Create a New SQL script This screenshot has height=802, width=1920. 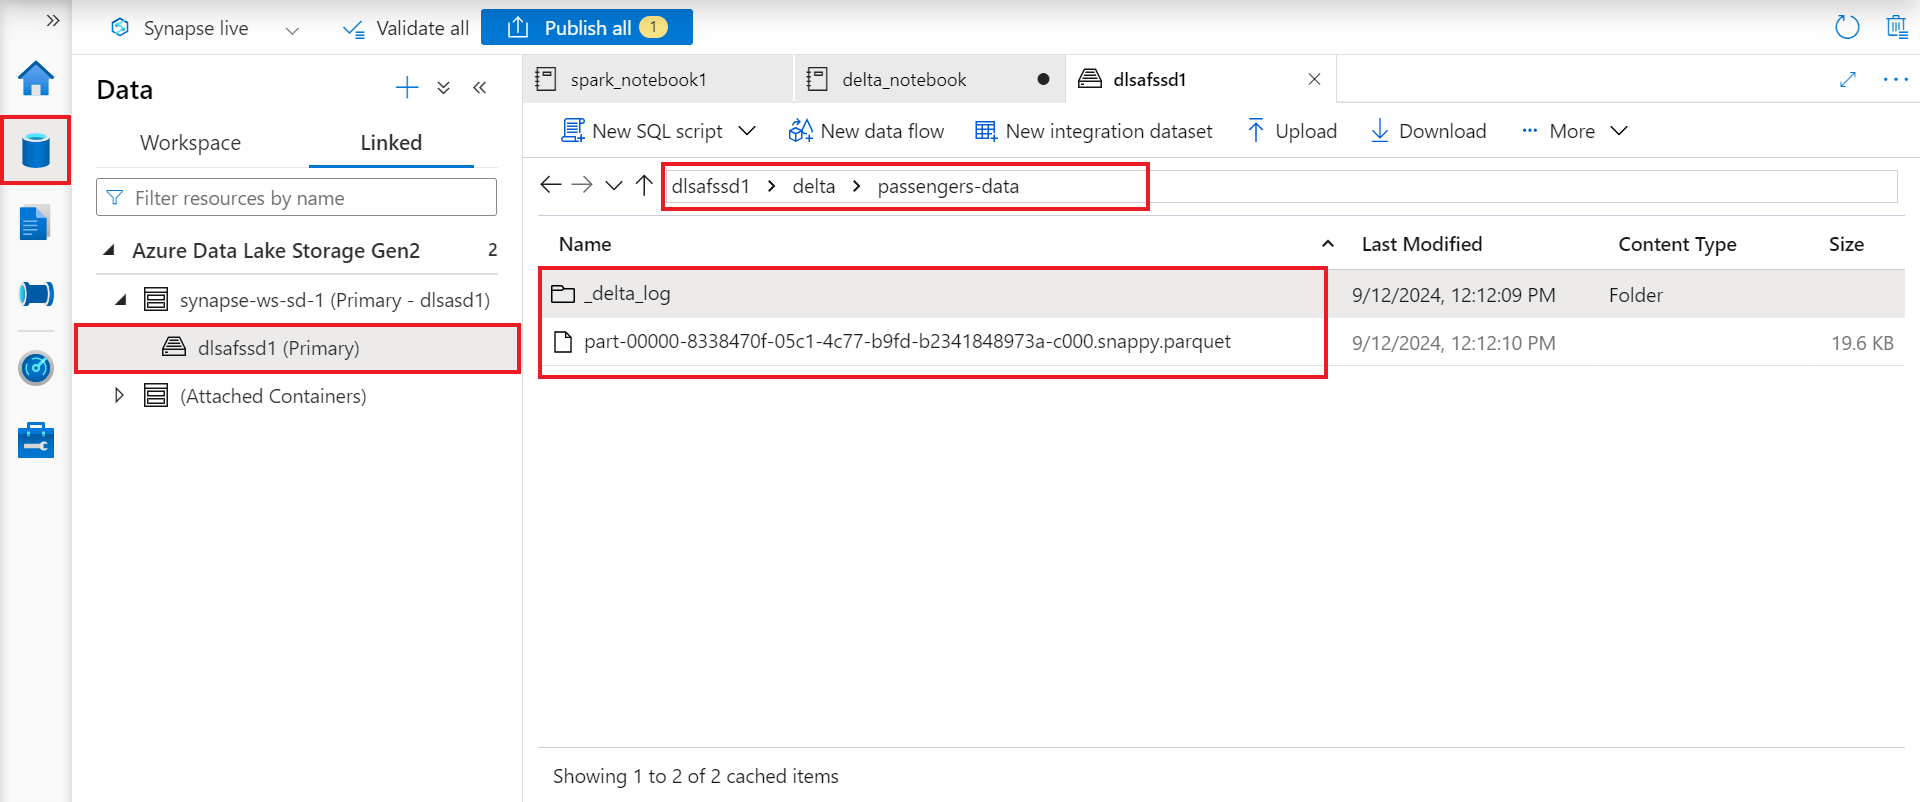pos(642,131)
